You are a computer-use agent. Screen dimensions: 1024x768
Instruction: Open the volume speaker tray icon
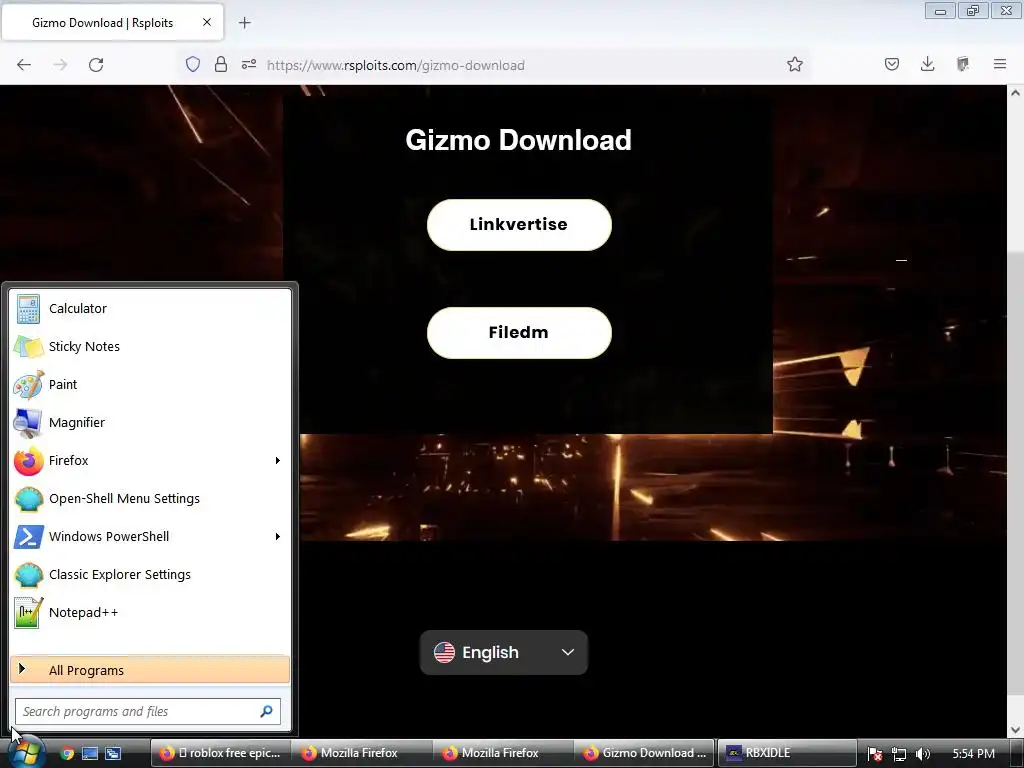pyautogui.click(x=923, y=754)
